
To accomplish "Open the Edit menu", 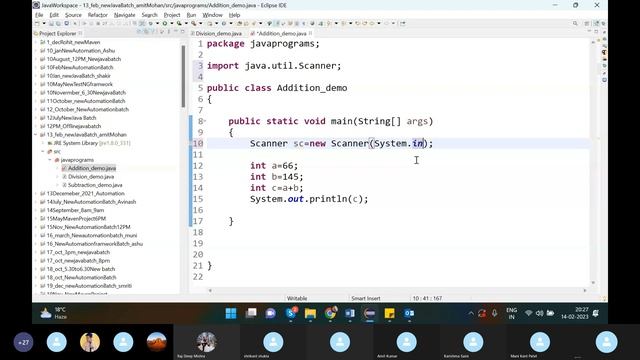I will tap(54, 15).
